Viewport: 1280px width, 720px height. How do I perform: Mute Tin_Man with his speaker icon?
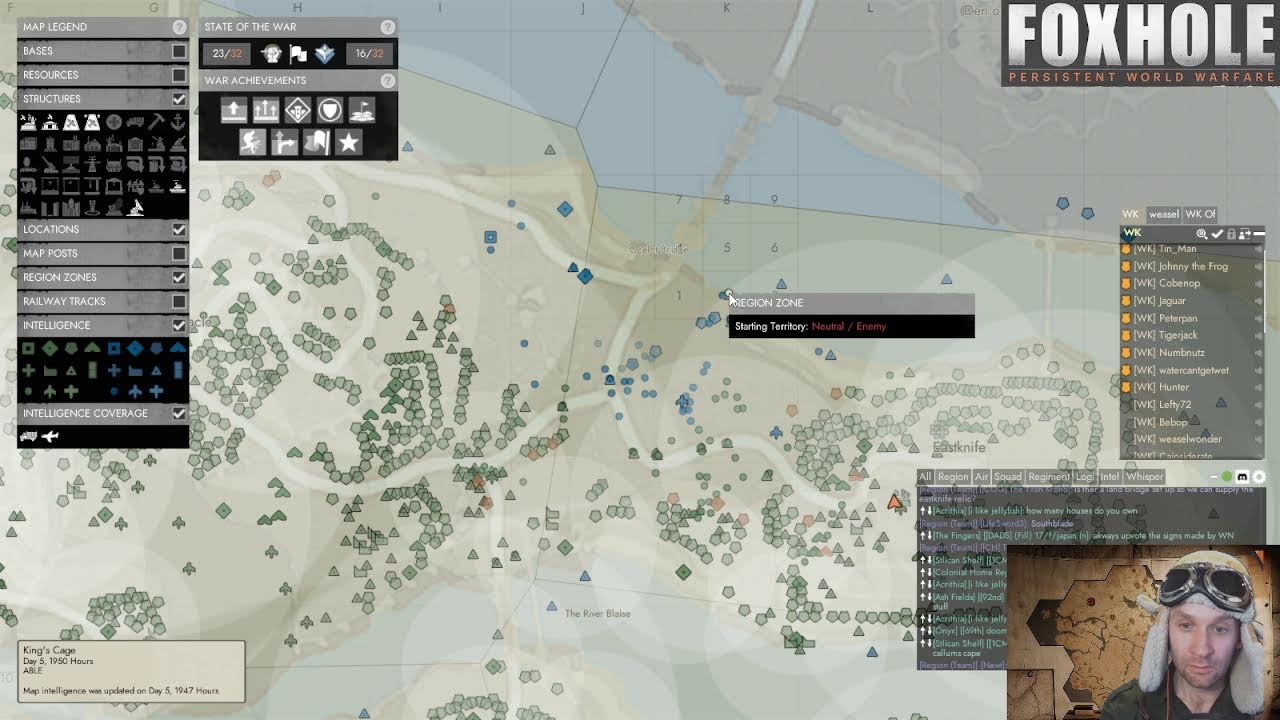(1258, 249)
